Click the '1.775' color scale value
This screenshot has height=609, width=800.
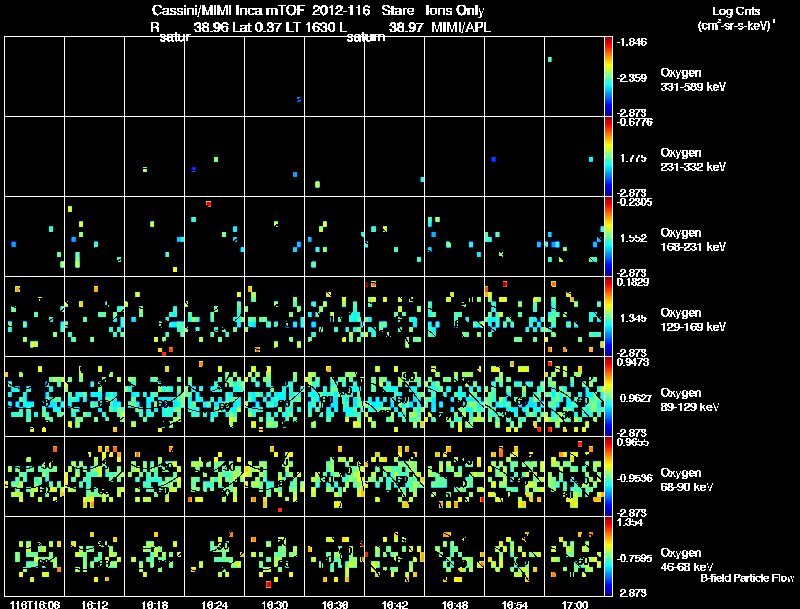(x=633, y=158)
